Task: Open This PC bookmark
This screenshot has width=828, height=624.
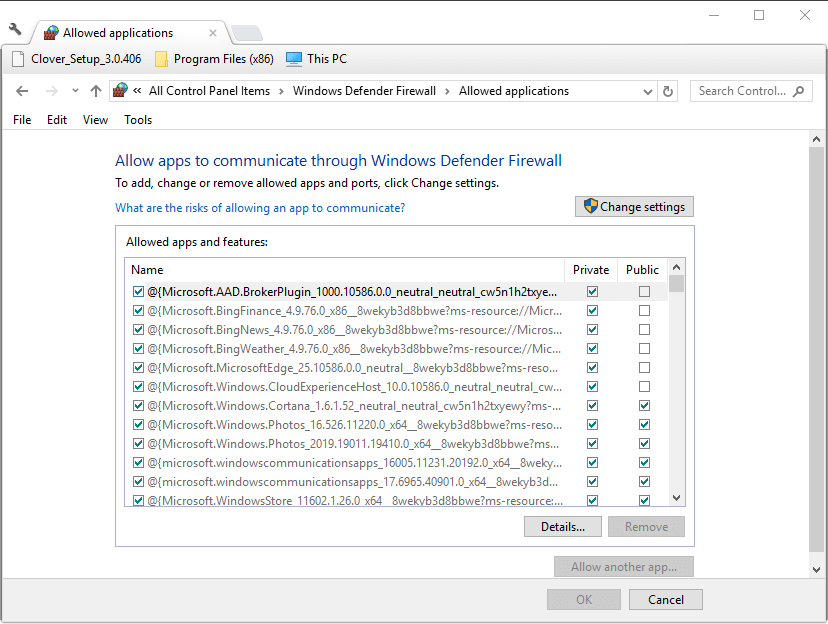Action: point(316,59)
